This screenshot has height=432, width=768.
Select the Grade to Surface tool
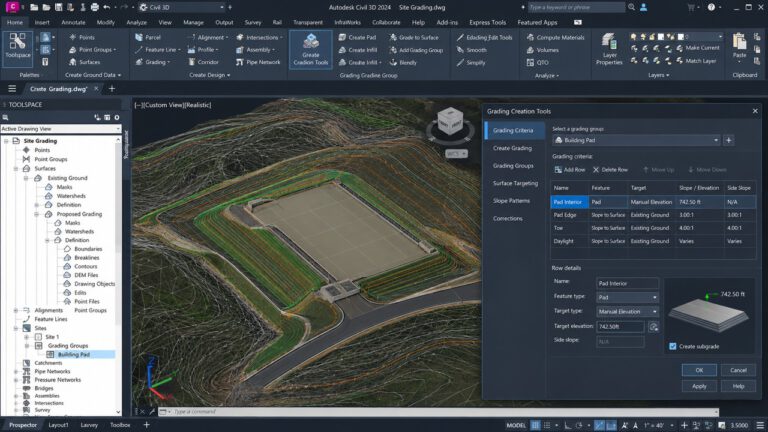414,37
